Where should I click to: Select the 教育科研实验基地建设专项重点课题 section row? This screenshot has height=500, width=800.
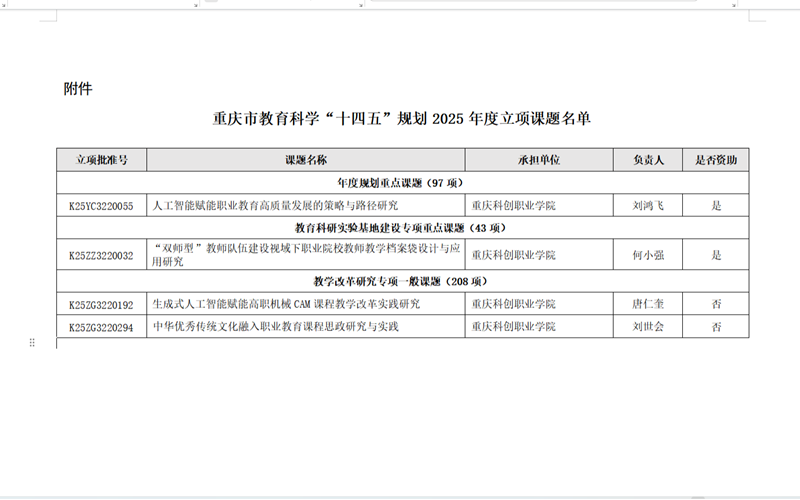tap(400, 229)
